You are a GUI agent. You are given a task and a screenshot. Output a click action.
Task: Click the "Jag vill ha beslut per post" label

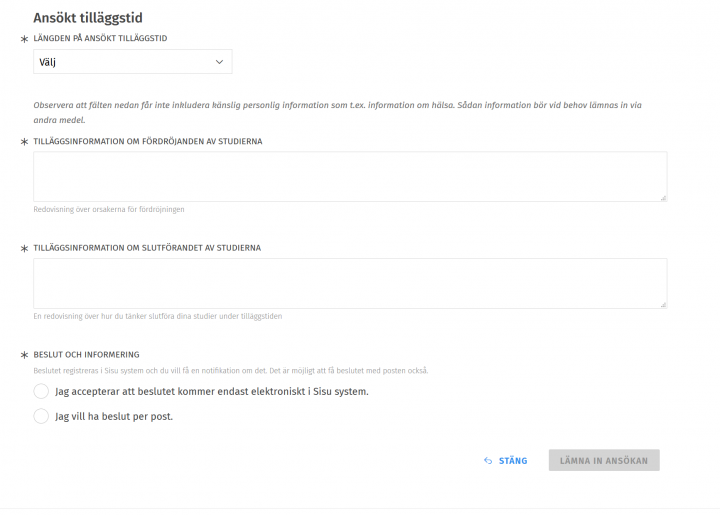114,416
